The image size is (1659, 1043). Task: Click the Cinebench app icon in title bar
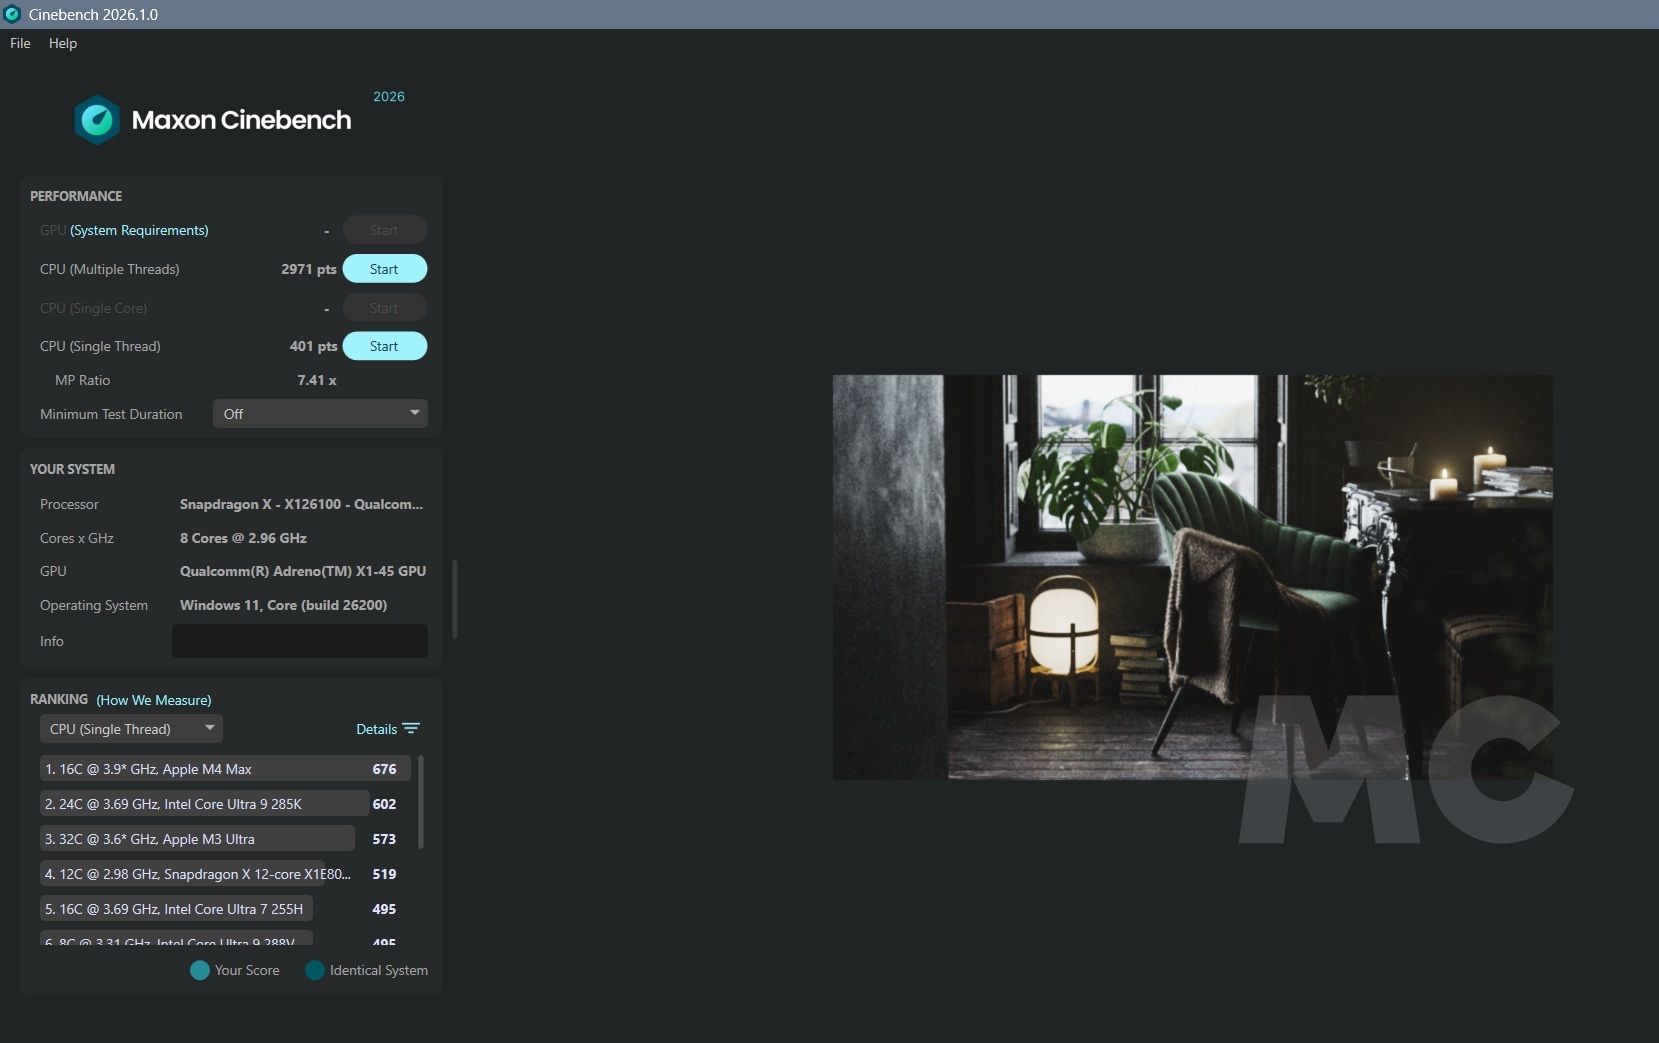(12, 14)
